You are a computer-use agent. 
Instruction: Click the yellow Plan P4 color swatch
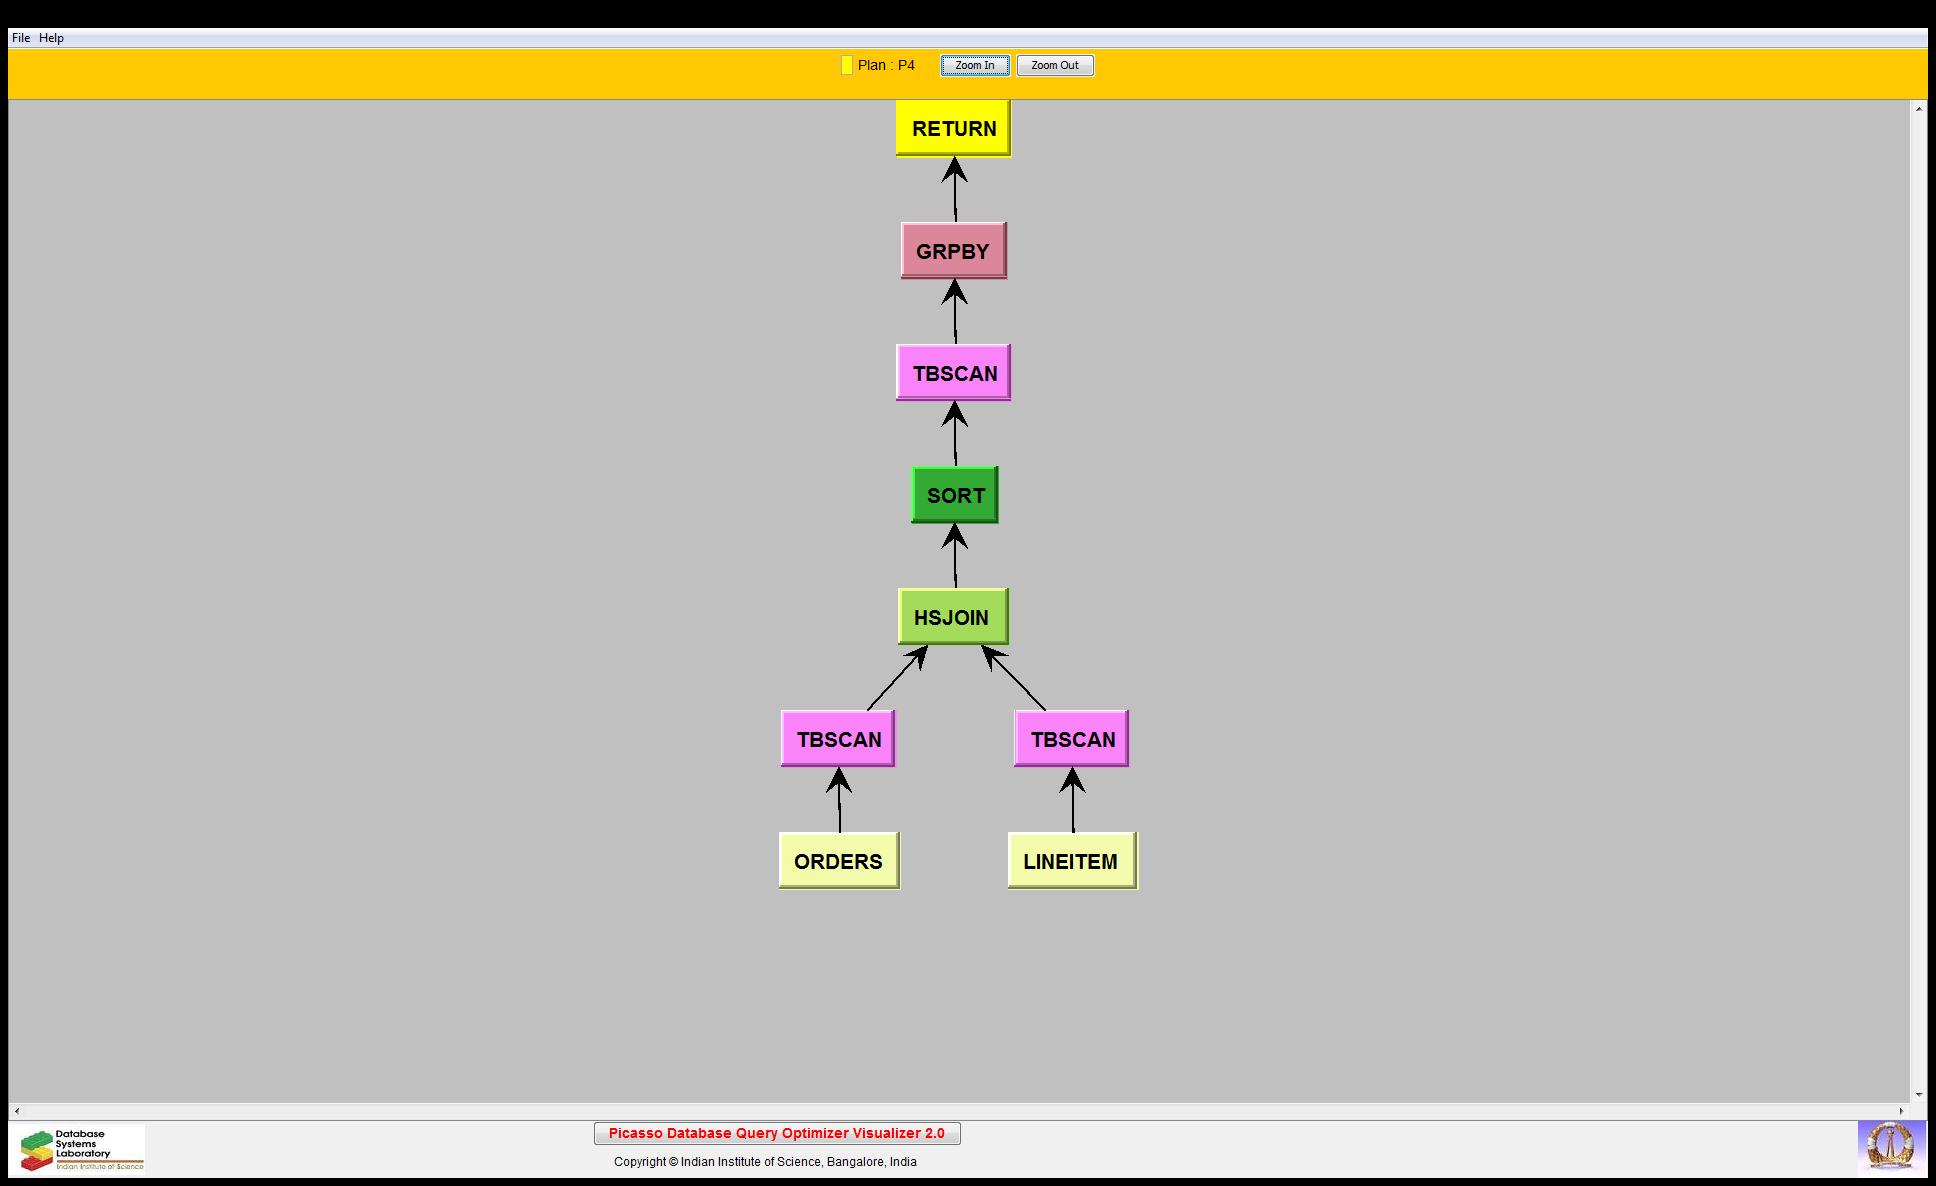846,65
